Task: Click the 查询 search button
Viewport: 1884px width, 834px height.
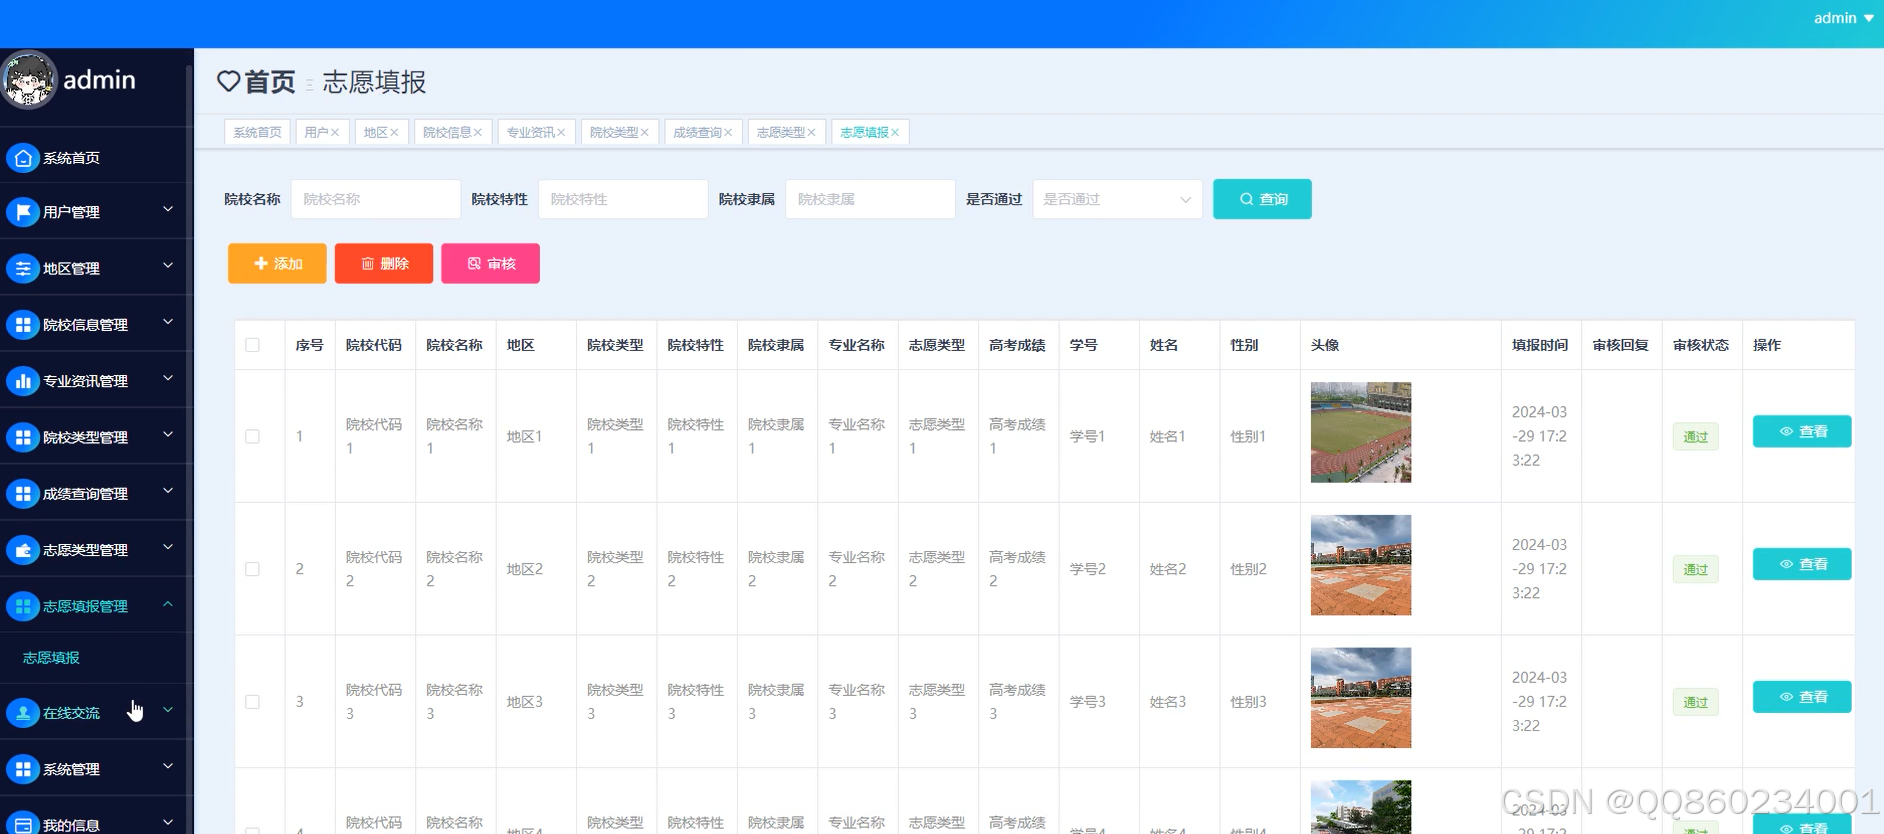Action: pos(1262,199)
